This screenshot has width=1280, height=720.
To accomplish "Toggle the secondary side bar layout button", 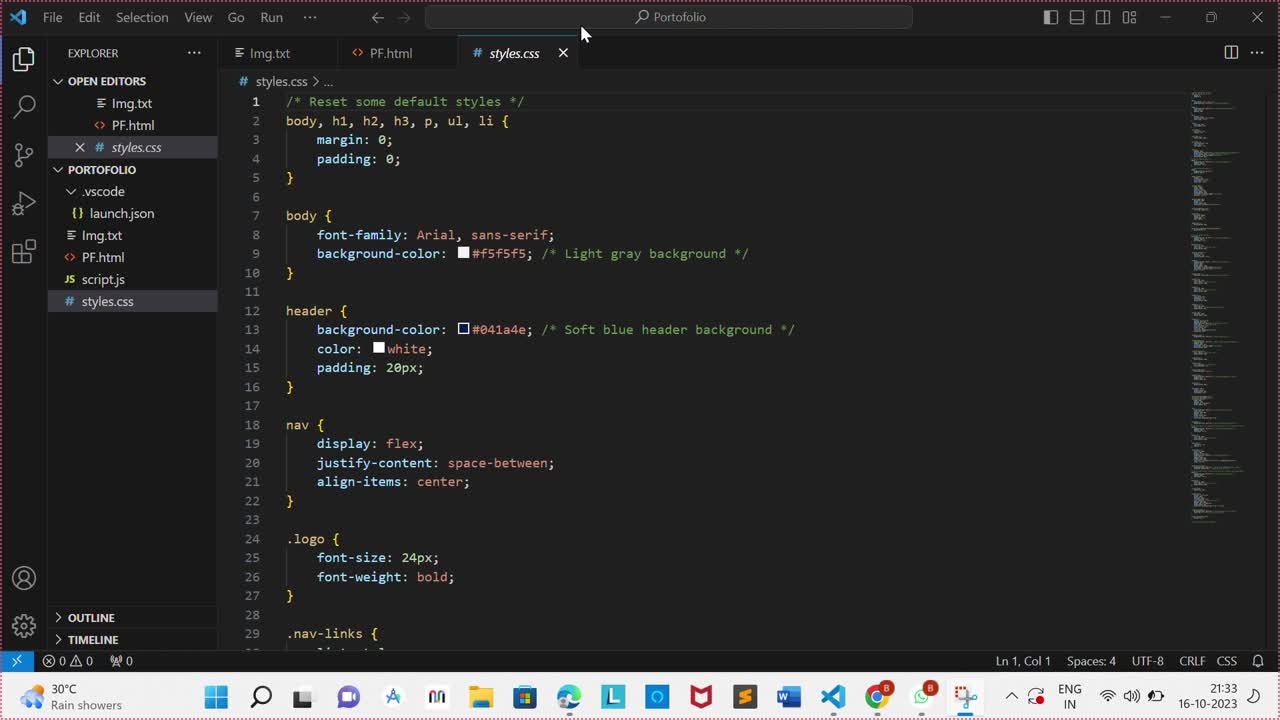I will pyautogui.click(x=1103, y=17).
